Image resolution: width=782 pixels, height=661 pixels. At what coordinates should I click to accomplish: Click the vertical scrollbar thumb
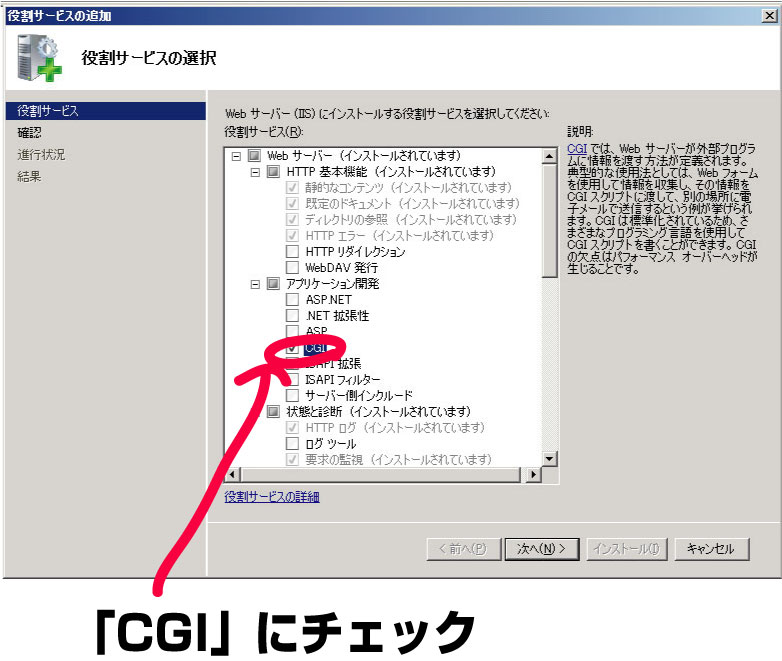click(x=550, y=220)
